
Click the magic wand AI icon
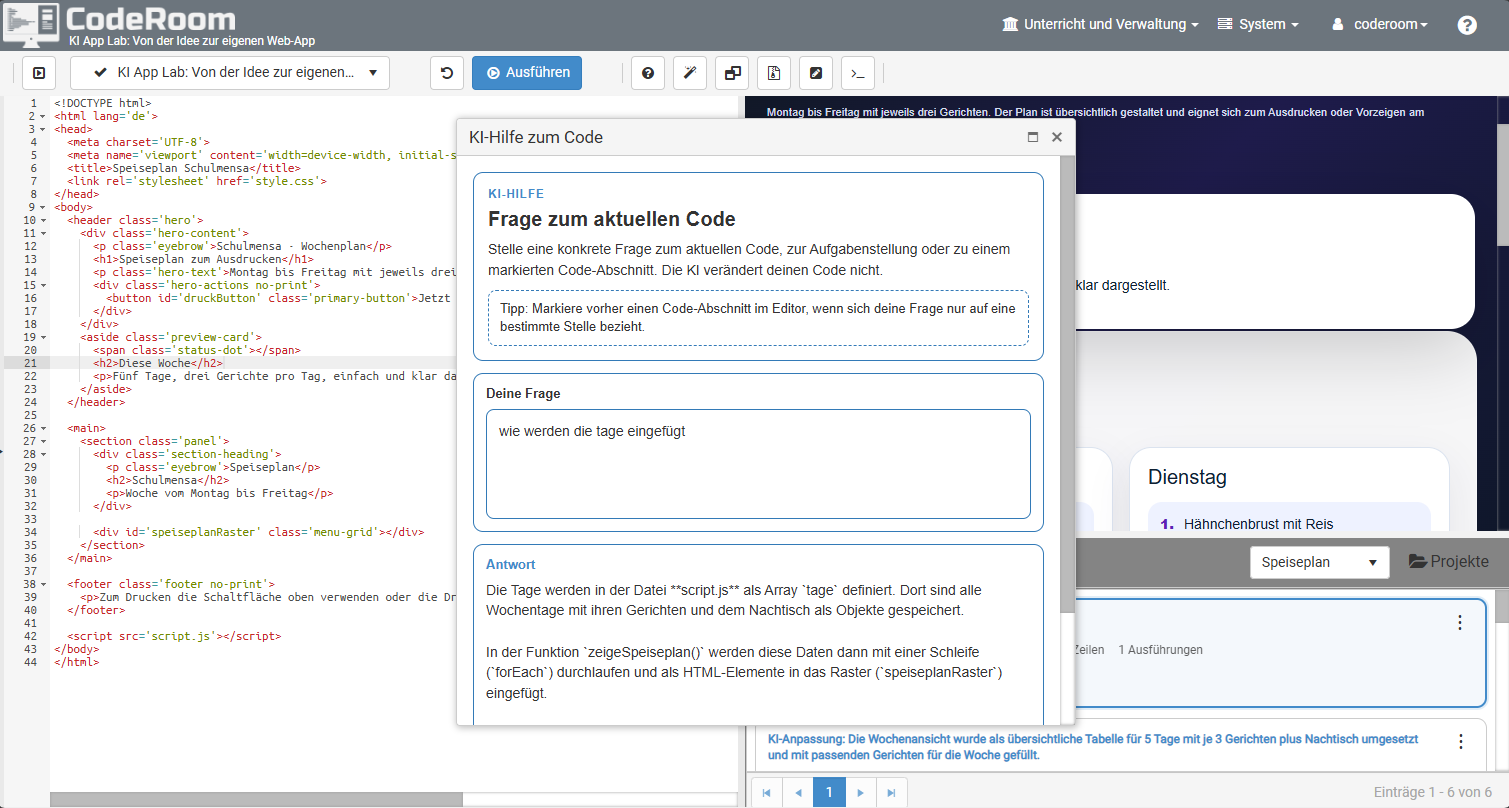[x=690, y=73]
